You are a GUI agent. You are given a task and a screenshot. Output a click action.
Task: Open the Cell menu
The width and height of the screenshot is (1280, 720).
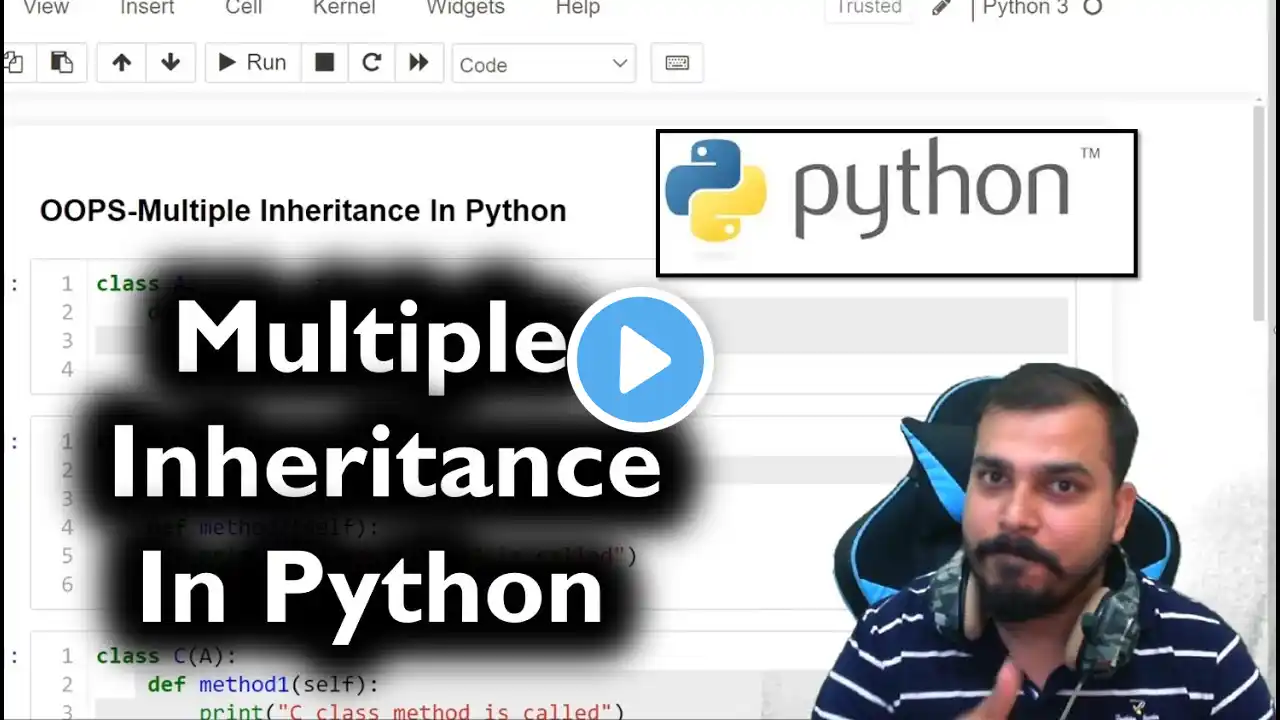pos(243,8)
